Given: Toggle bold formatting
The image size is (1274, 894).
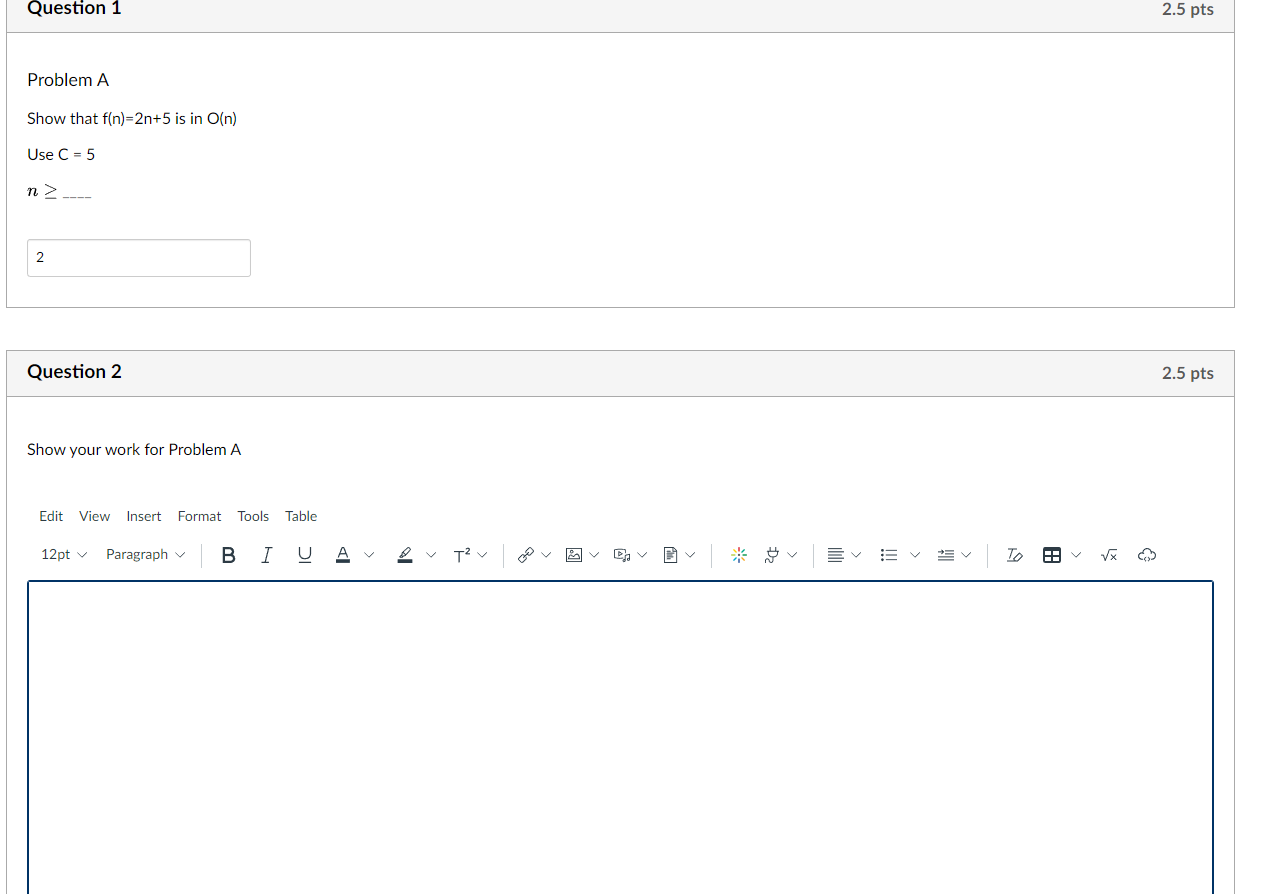Looking at the screenshot, I should pos(228,554).
